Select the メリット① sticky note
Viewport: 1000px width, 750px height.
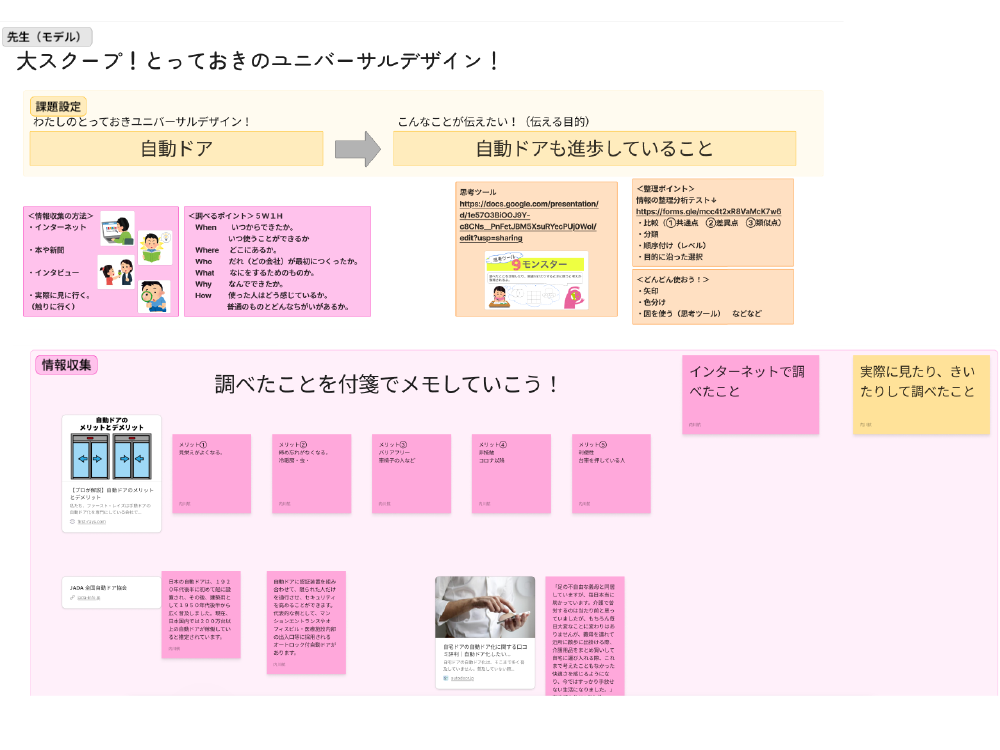coord(209,473)
